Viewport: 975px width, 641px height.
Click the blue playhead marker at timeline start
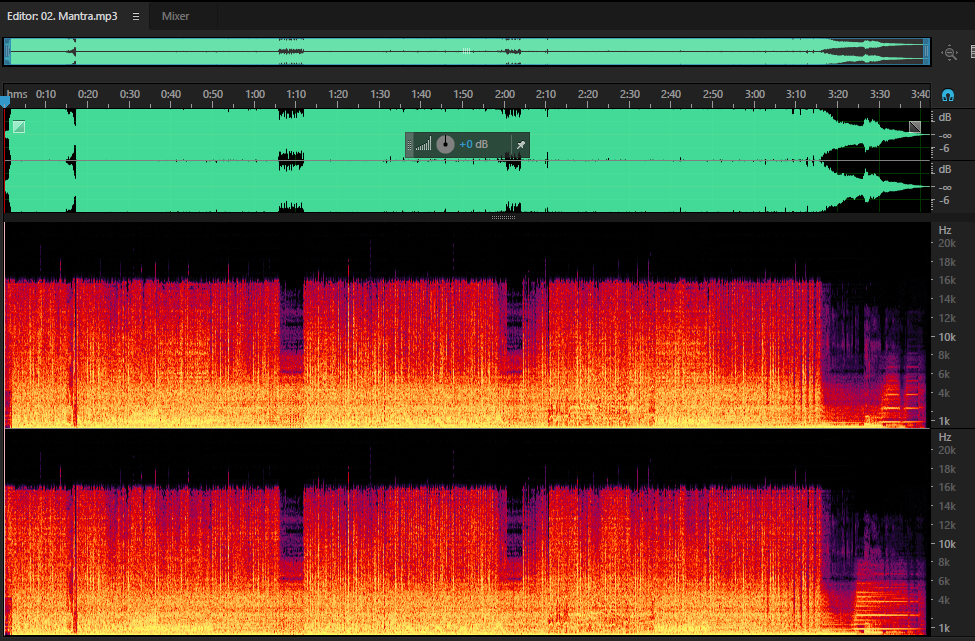pyautogui.click(x=5, y=100)
